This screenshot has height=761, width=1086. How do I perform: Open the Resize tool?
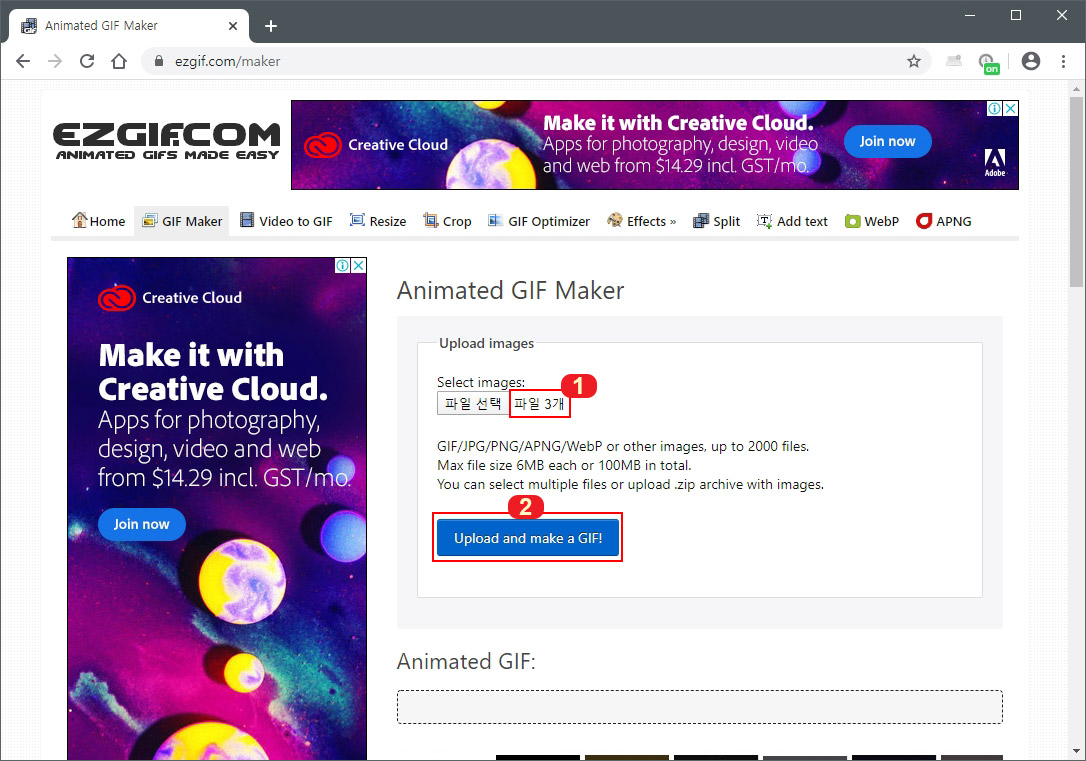pyautogui.click(x=378, y=221)
